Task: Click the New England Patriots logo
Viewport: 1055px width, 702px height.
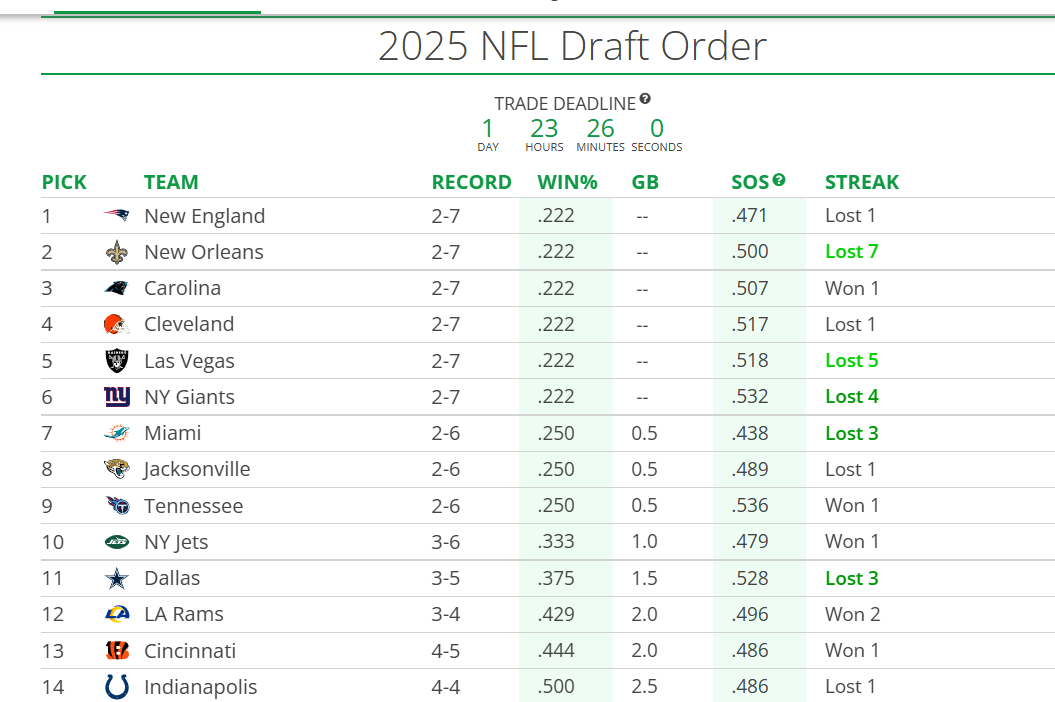Action: [x=117, y=216]
